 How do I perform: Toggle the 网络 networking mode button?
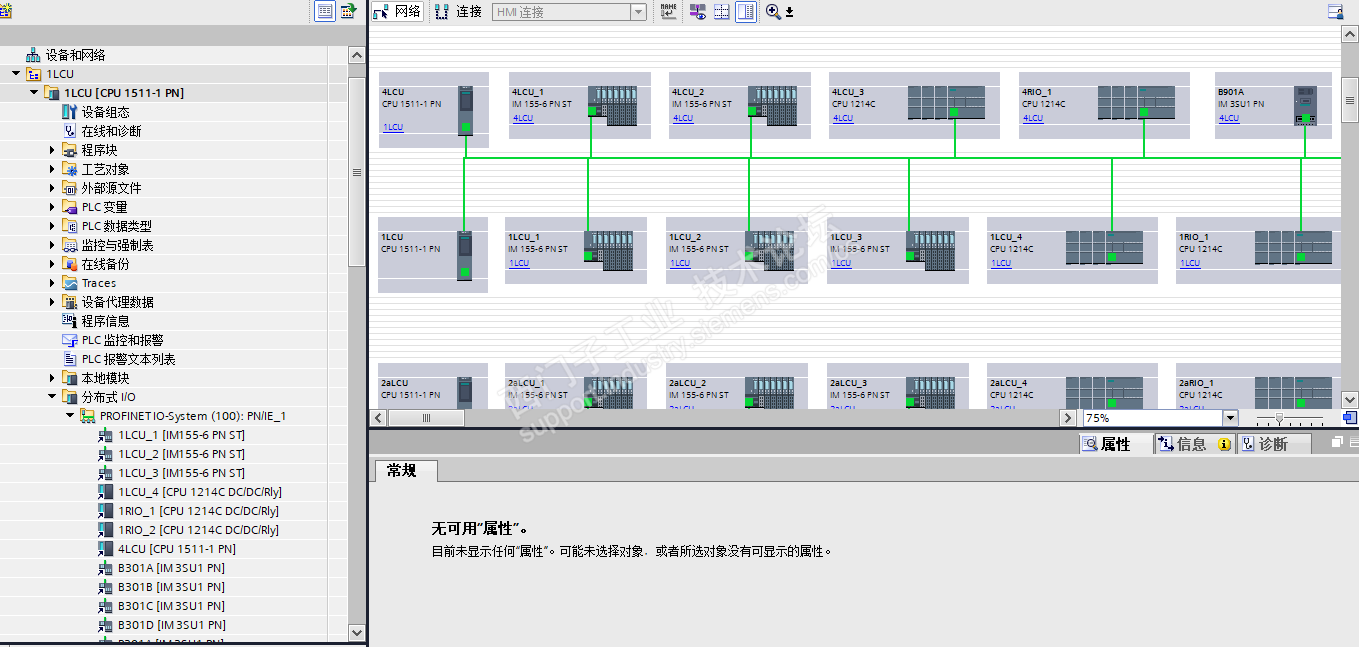coord(398,11)
